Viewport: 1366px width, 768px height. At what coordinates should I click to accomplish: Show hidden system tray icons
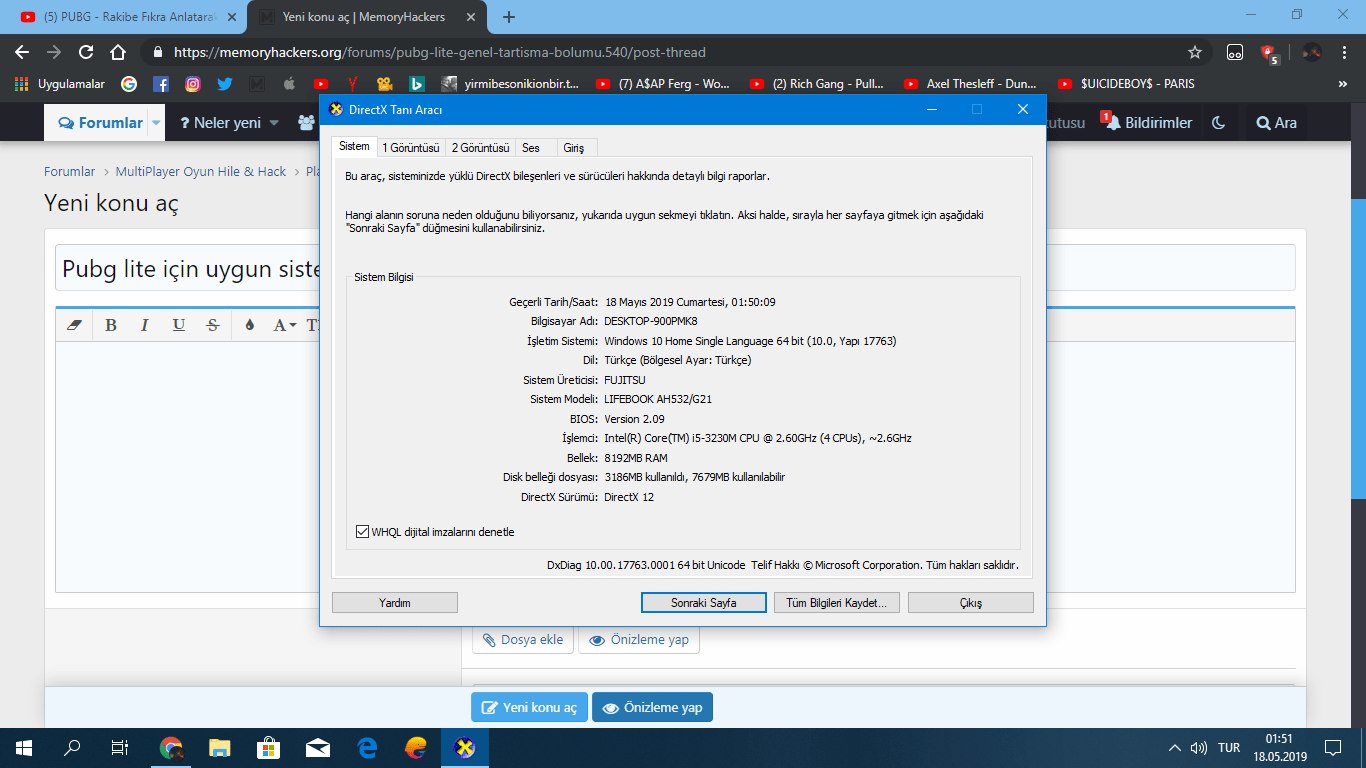[x=1175, y=748]
